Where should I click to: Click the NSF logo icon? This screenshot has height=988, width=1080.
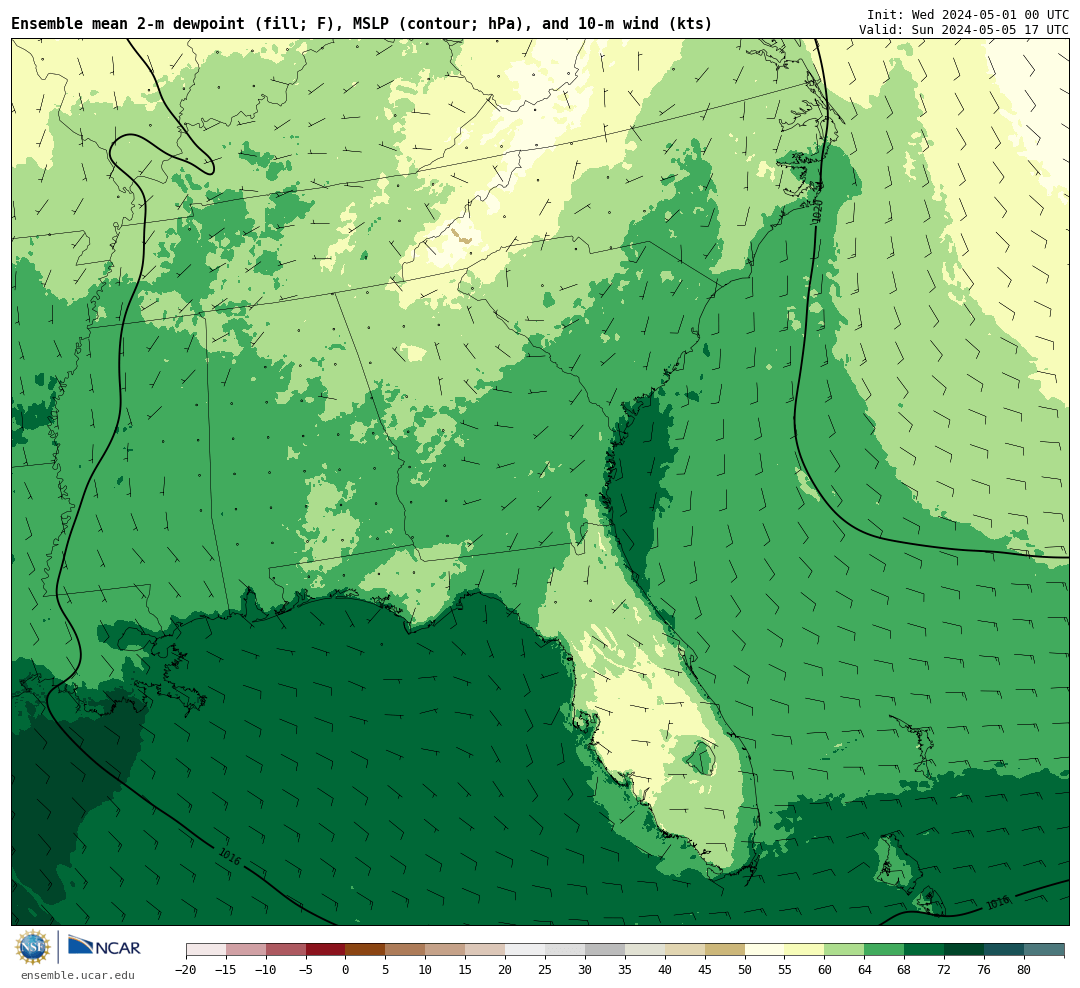pos(32,947)
